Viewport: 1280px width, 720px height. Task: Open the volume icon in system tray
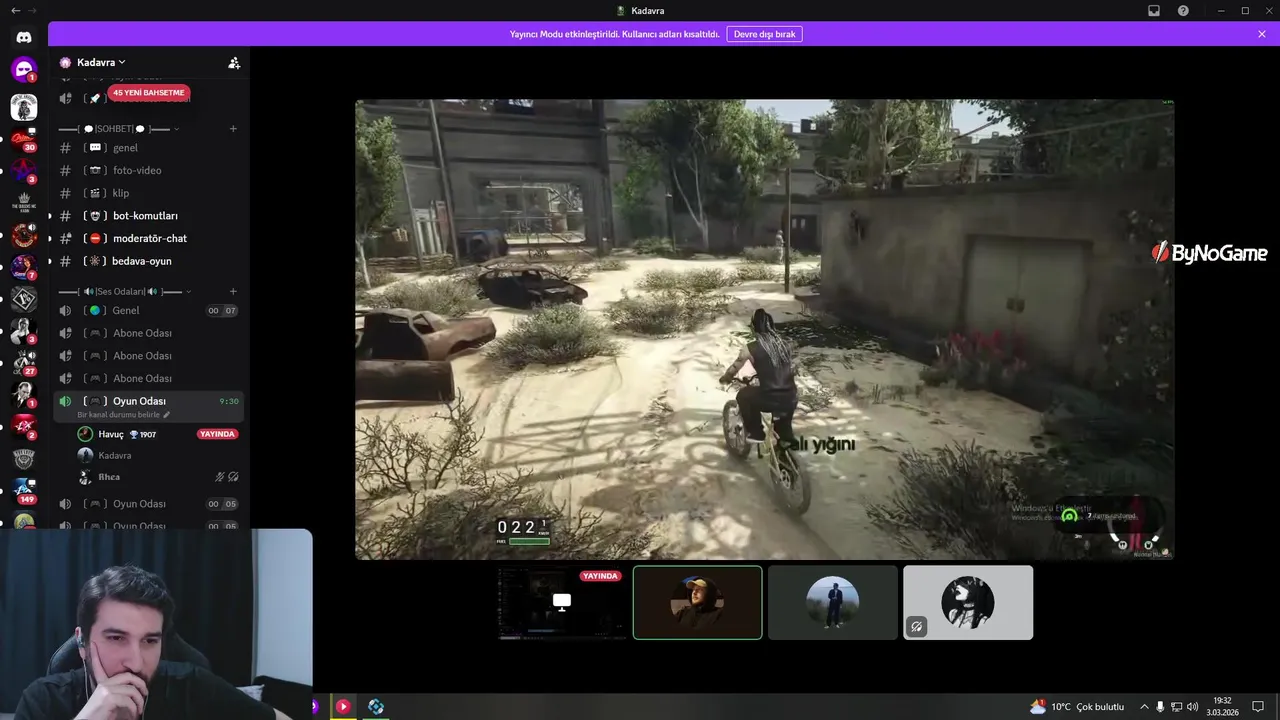point(1193,707)
